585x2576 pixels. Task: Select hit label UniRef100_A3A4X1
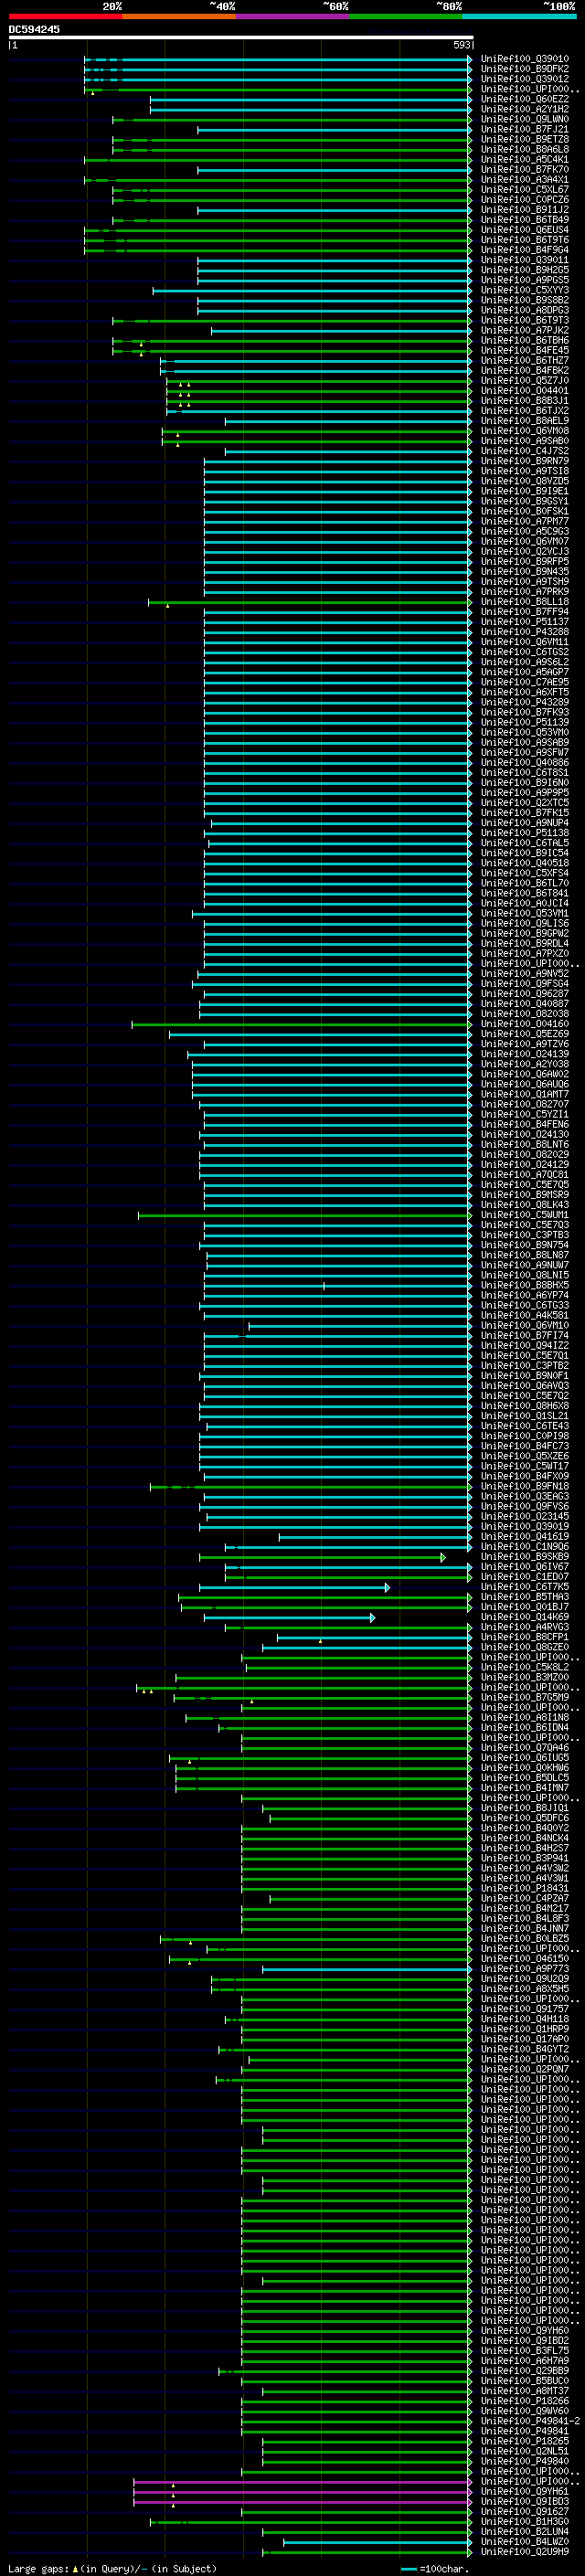[x=524, y=180]
